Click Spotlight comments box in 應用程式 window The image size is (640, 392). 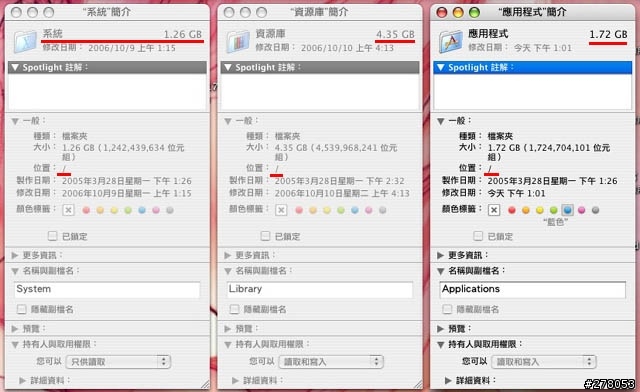(533, 92)
